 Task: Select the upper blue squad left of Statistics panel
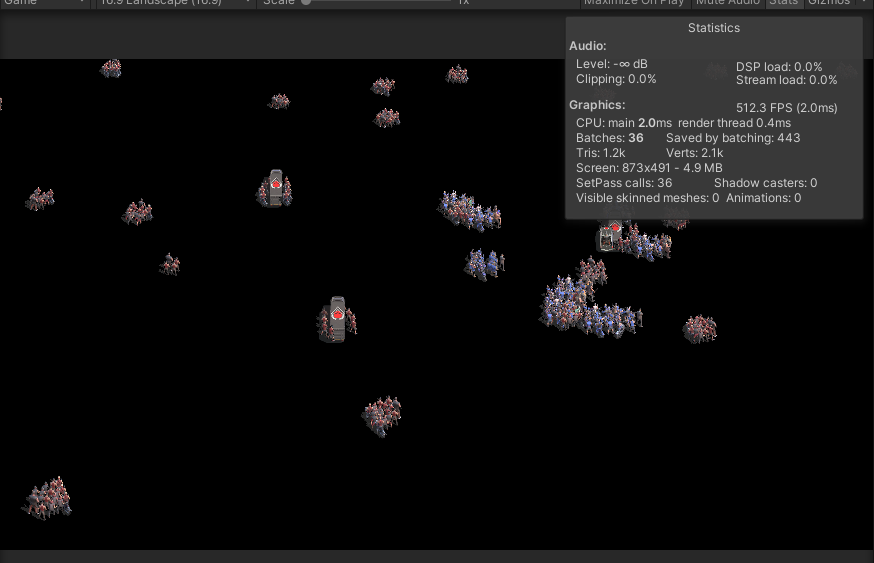tap(468, 209)
